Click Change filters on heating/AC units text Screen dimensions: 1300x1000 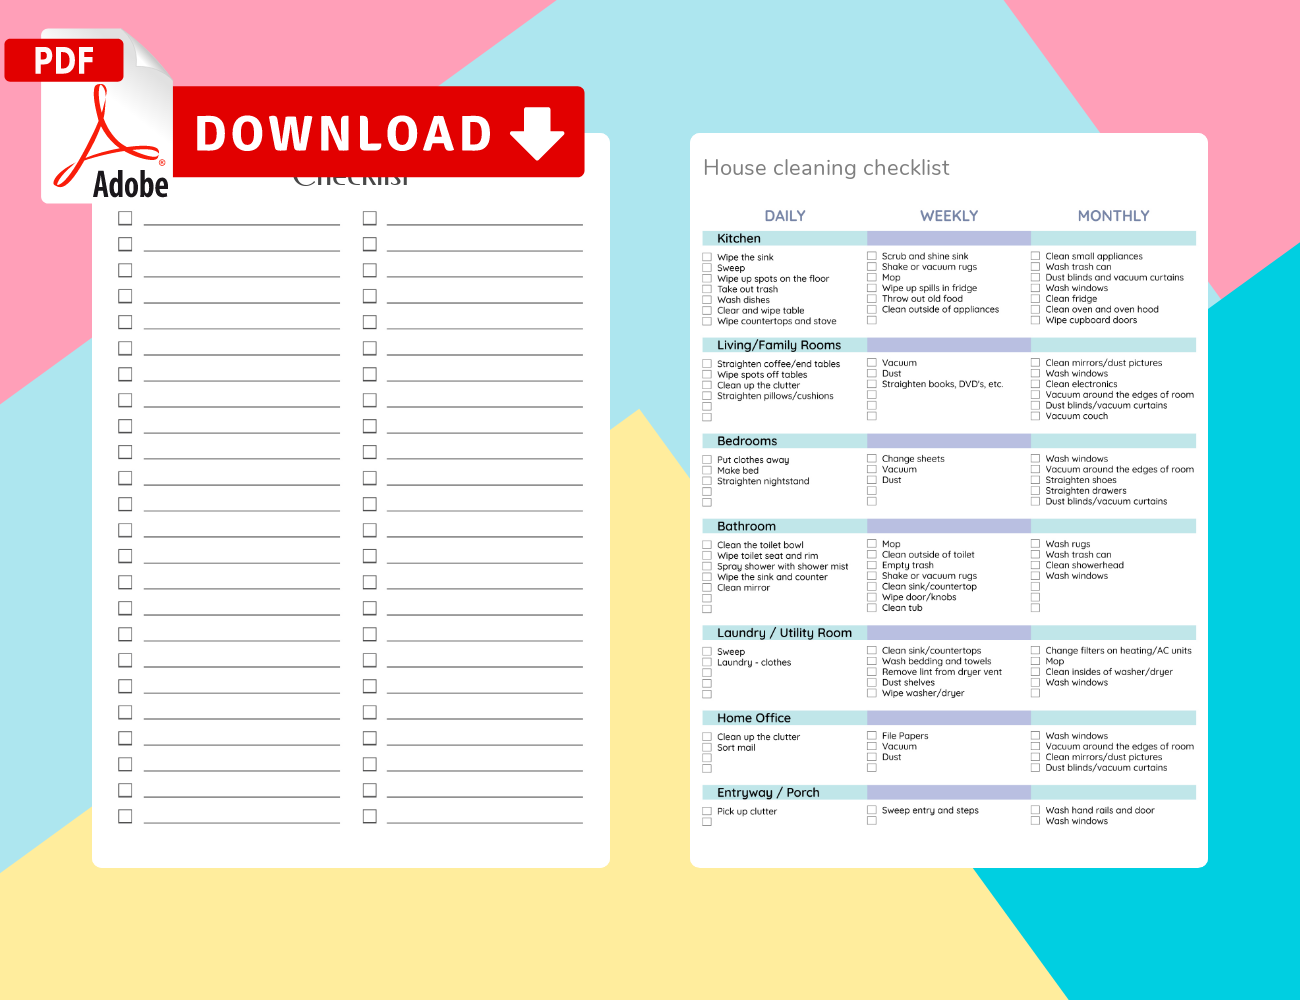(x=1118, y=651)
